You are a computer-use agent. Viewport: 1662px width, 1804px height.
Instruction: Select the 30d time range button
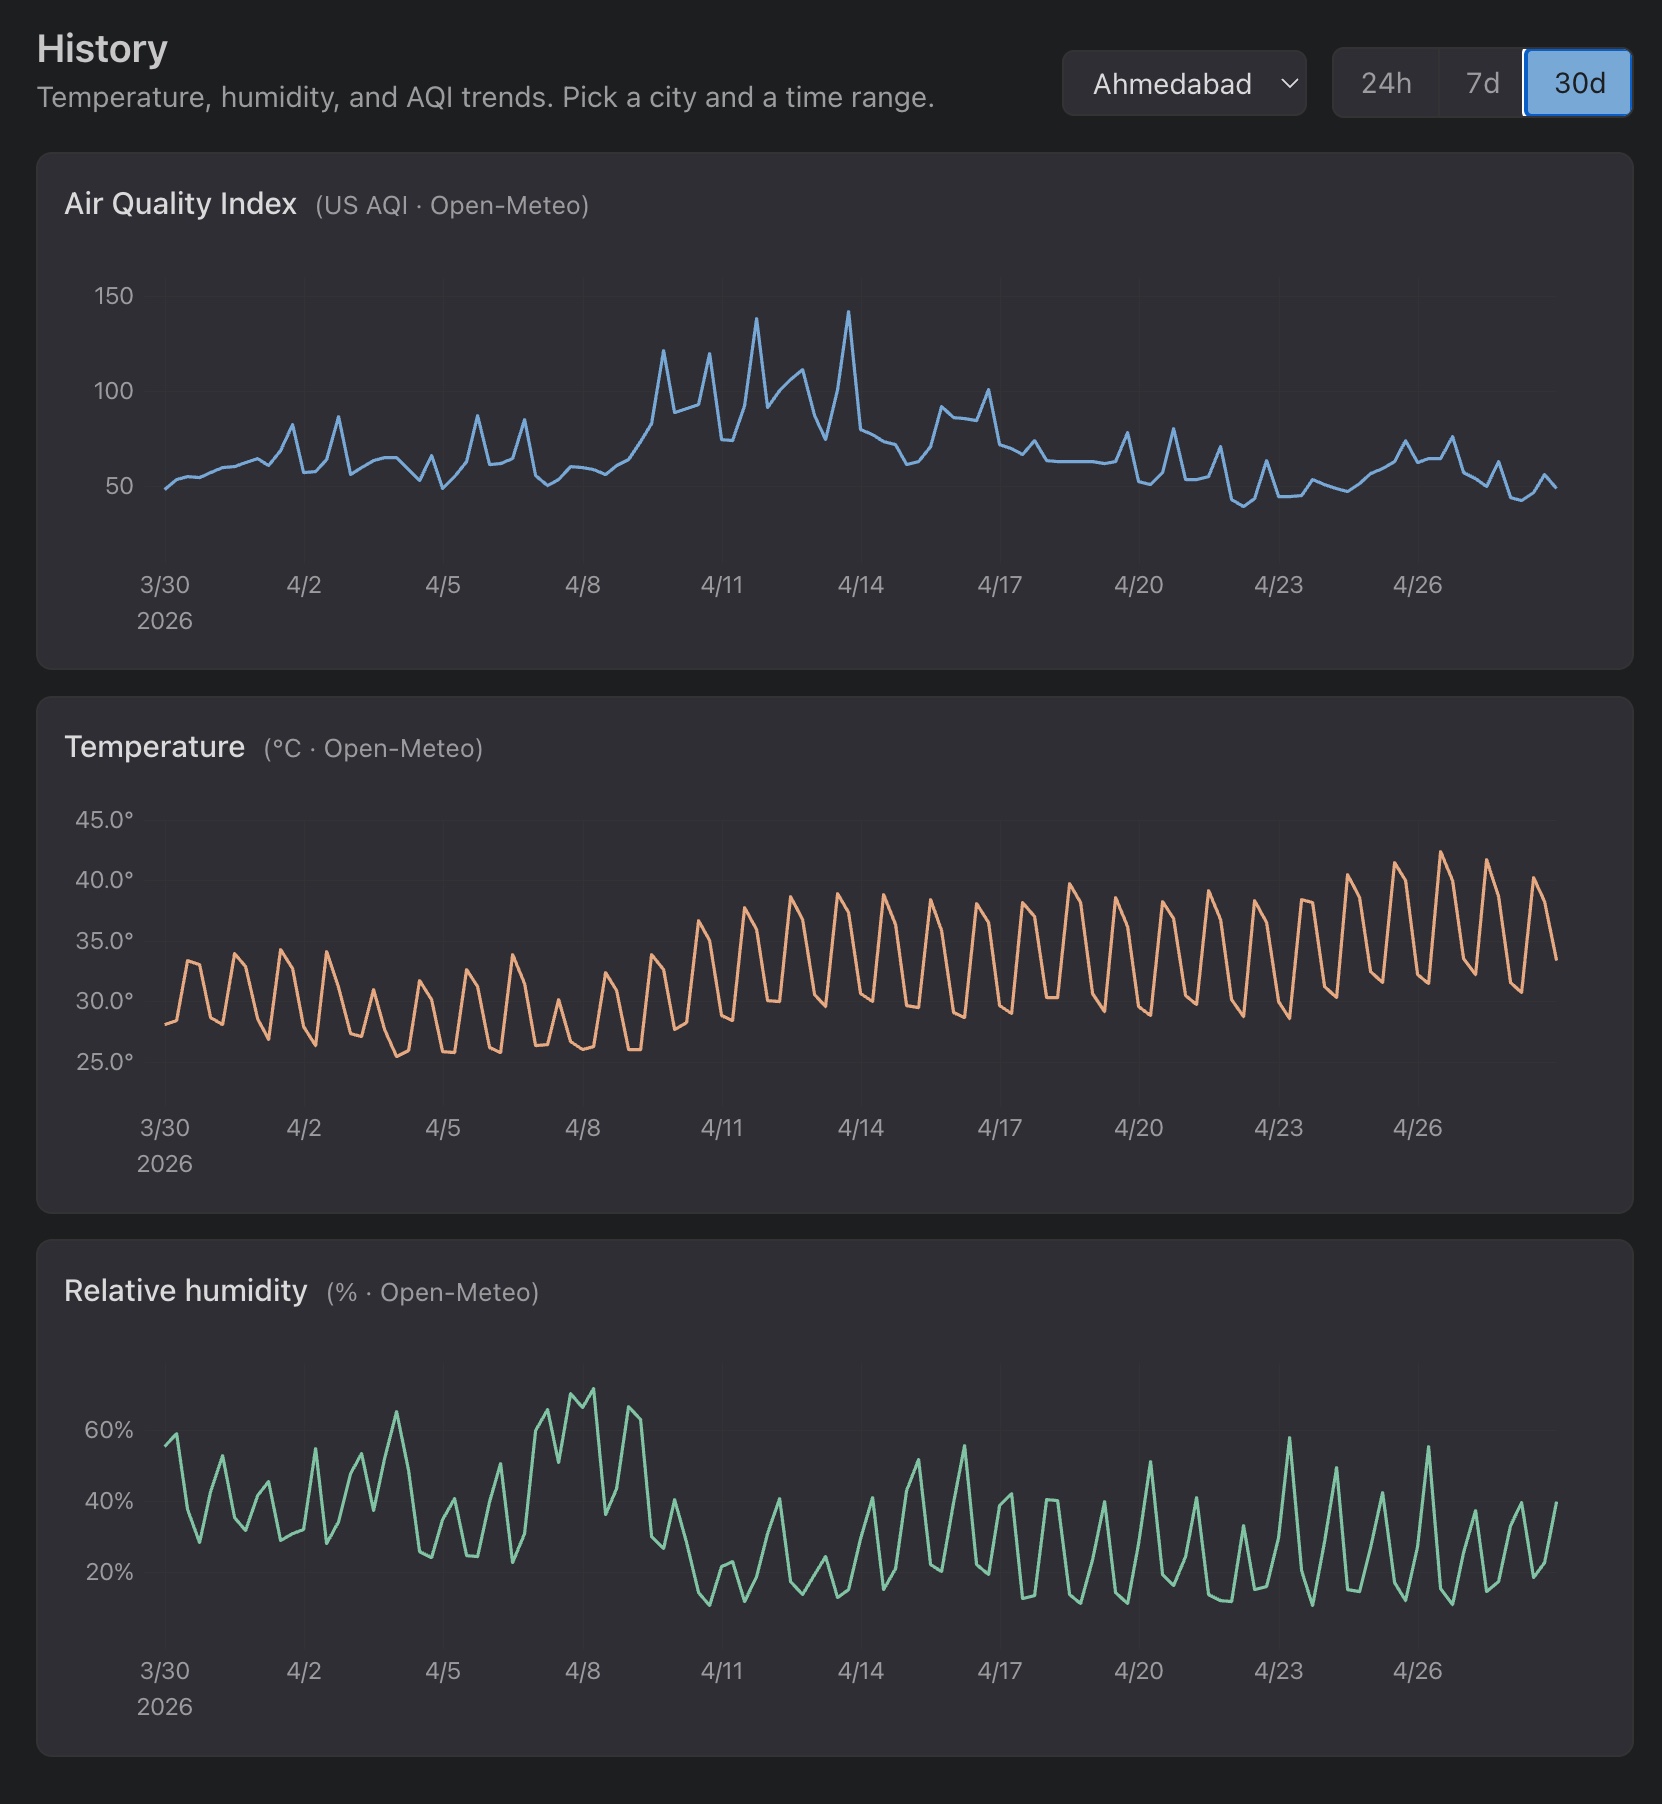[1578, 83]
